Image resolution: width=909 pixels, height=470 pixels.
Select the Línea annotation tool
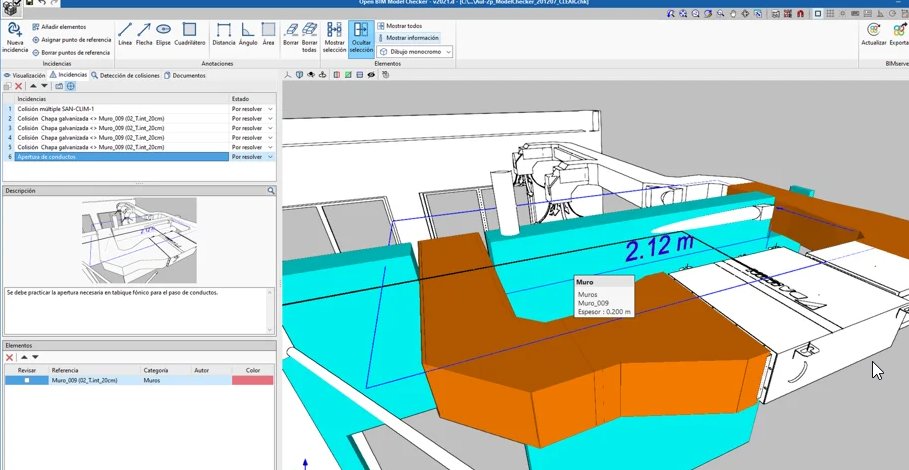(x=125, y=34)
